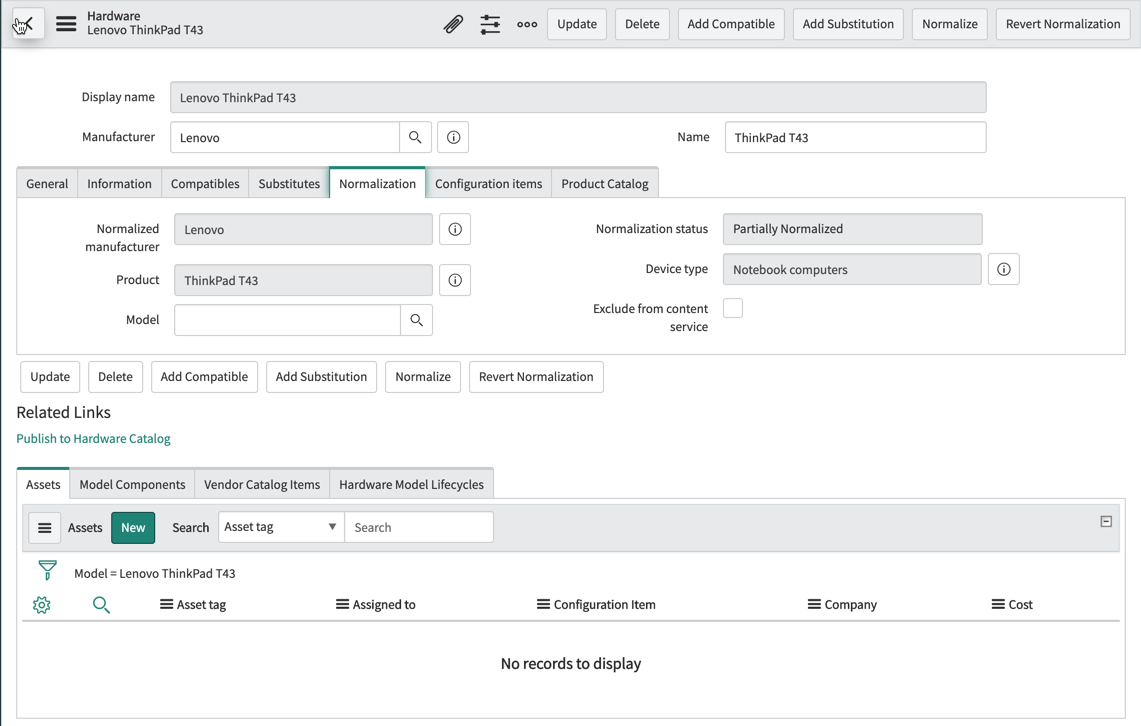Select the Normalization tab
Screen dimensions: 1141x726
377,183
